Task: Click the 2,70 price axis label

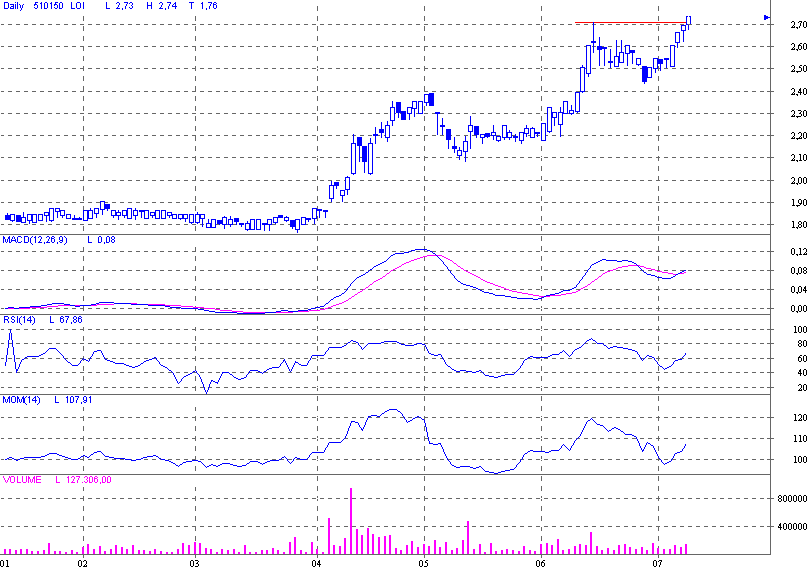Action: 789,24
